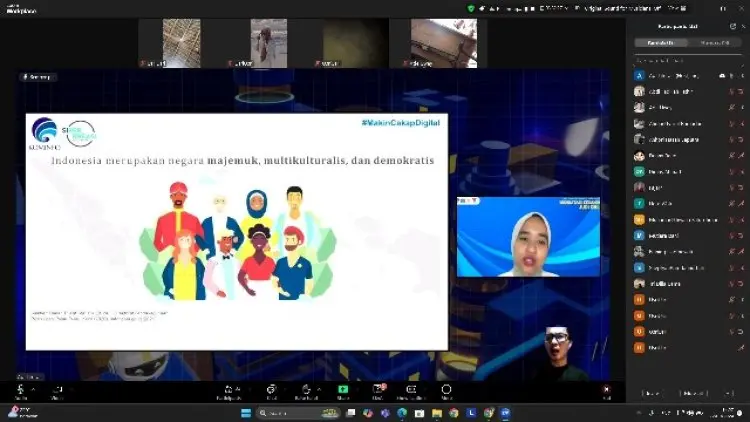Click the circular More icon in Zoom toolbar
Viewport: 750px width, 422px height.
446,391
